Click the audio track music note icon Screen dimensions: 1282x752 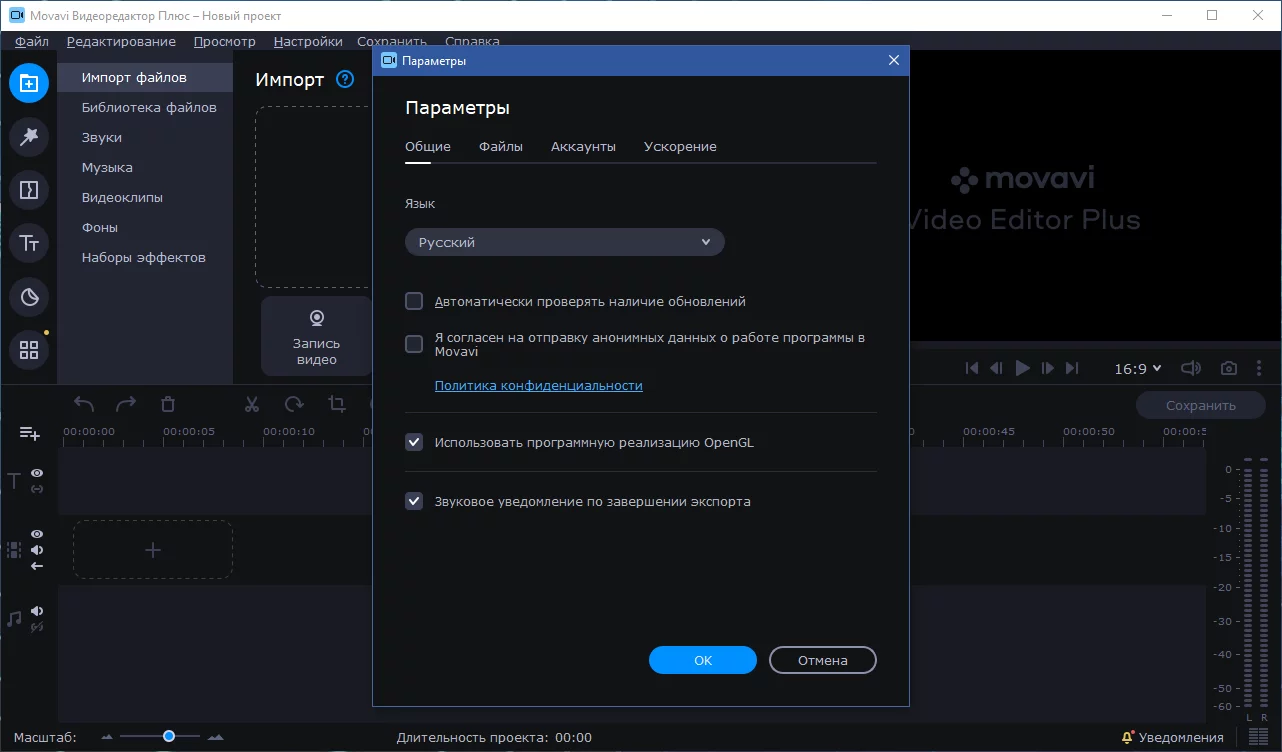14,619
